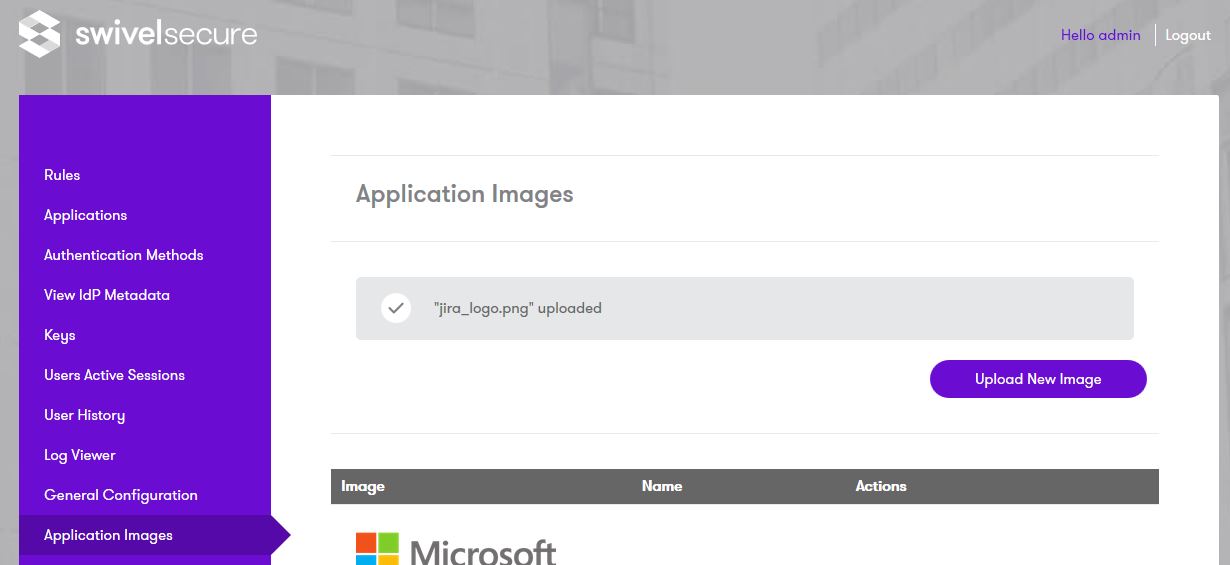Open the Log Viewer

[x=80, y=455]
